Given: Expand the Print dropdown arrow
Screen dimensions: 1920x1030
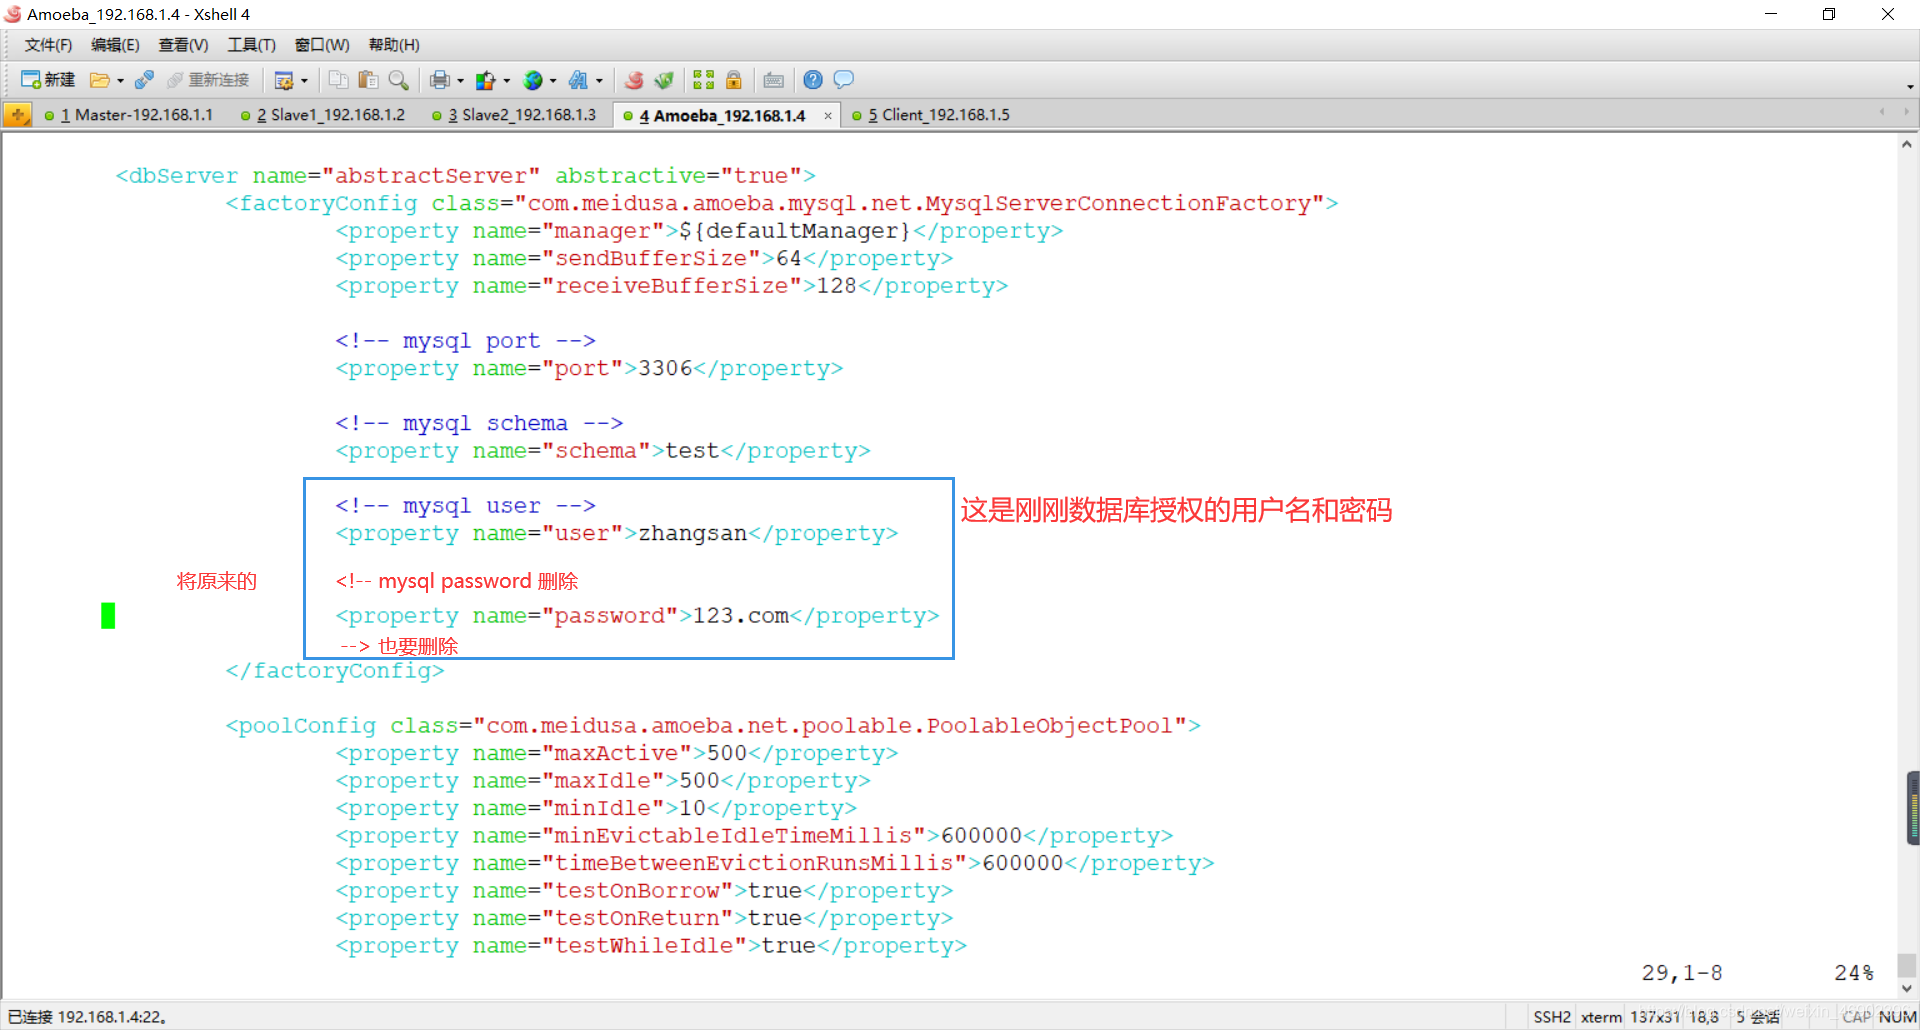Looking at the screenshot, I should [461, 81].
